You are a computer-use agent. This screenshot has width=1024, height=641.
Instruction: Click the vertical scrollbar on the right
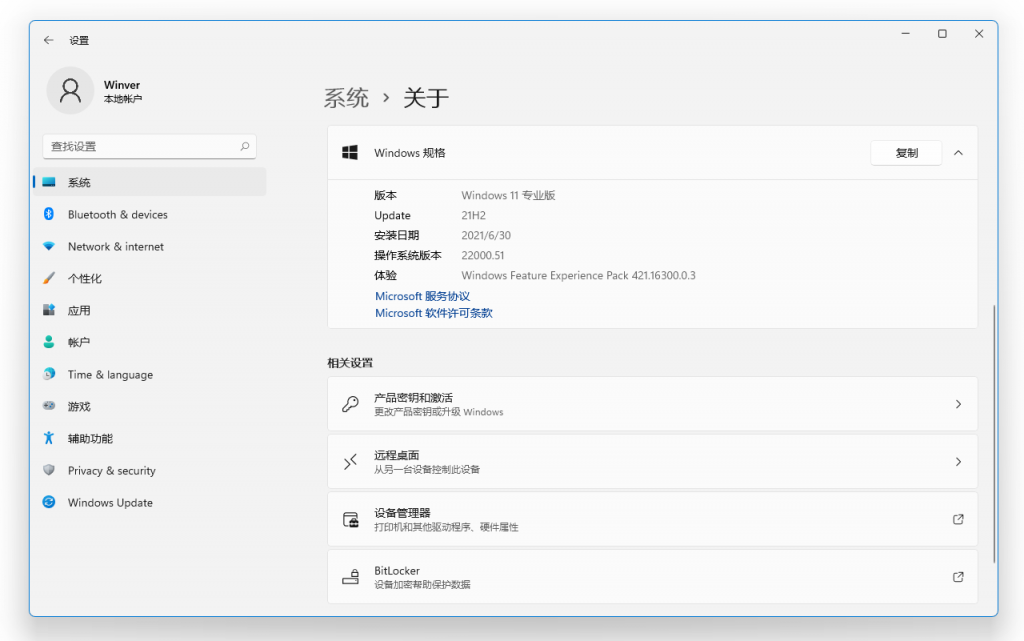point(994,433)
